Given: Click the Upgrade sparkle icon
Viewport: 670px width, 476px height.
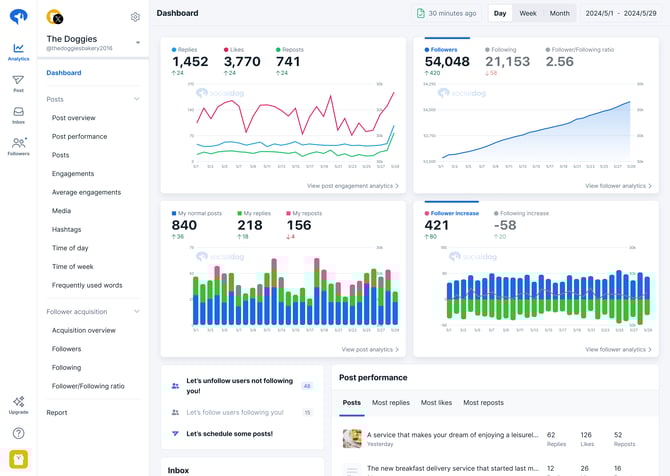Looking at the screenshot, I should click(x=18, y=404).
